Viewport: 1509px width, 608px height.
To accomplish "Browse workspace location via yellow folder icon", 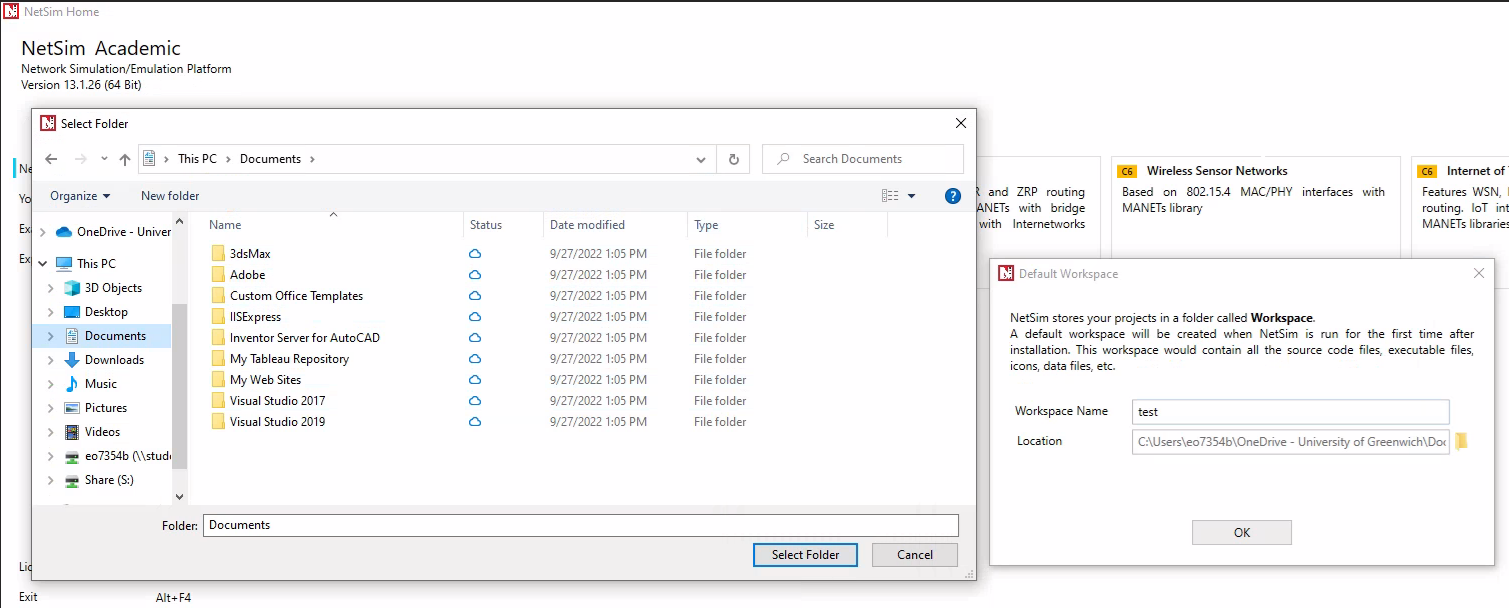I will pyautogui.click(x=1462, y=440).
